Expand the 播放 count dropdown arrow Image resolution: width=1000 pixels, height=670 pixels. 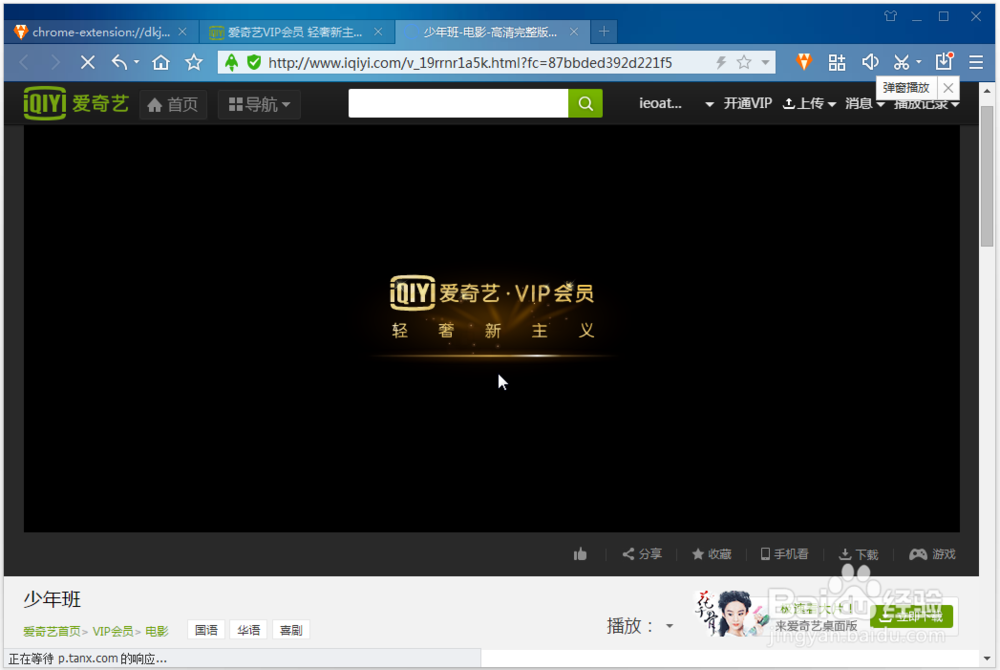pyautogui.click(x=670, y=626)
